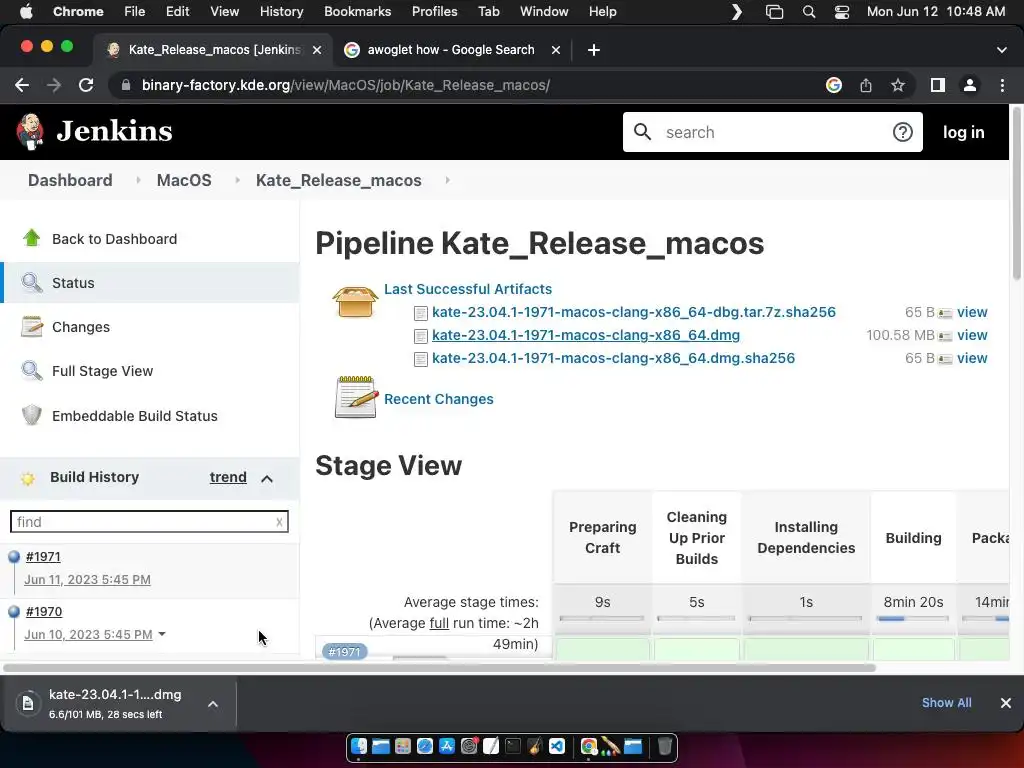This screenshot has height=768, width=1024.
Task: Expand the breadcrumb arrow after Dashboard
Action: [138, 180]
